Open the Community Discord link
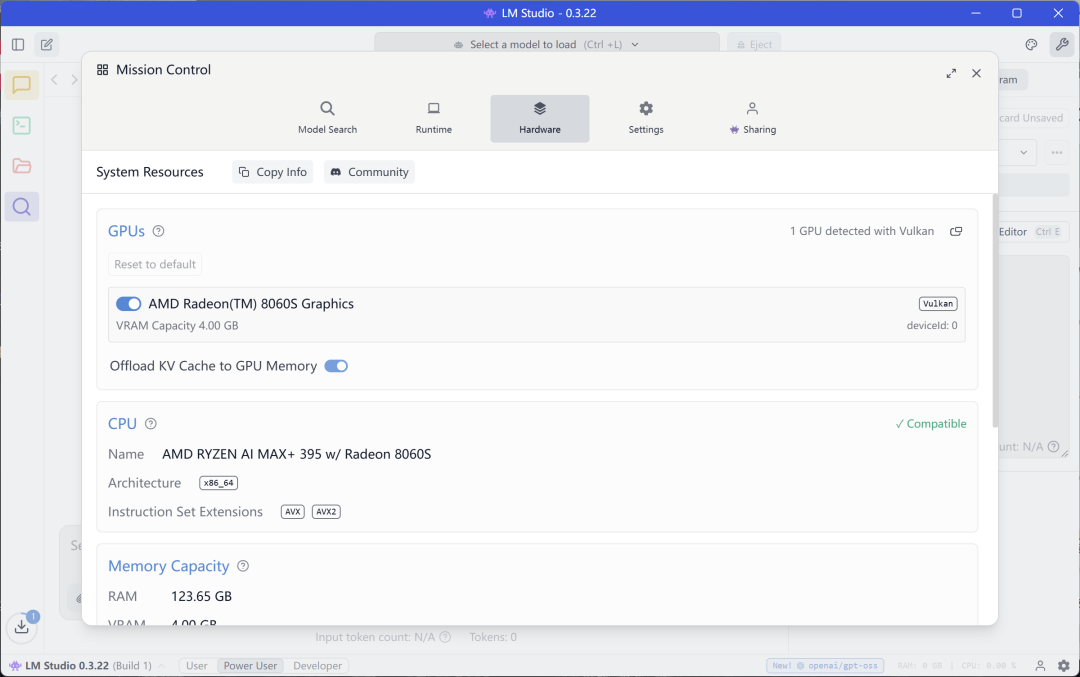Screen dimensions: 1080x677 370,172
